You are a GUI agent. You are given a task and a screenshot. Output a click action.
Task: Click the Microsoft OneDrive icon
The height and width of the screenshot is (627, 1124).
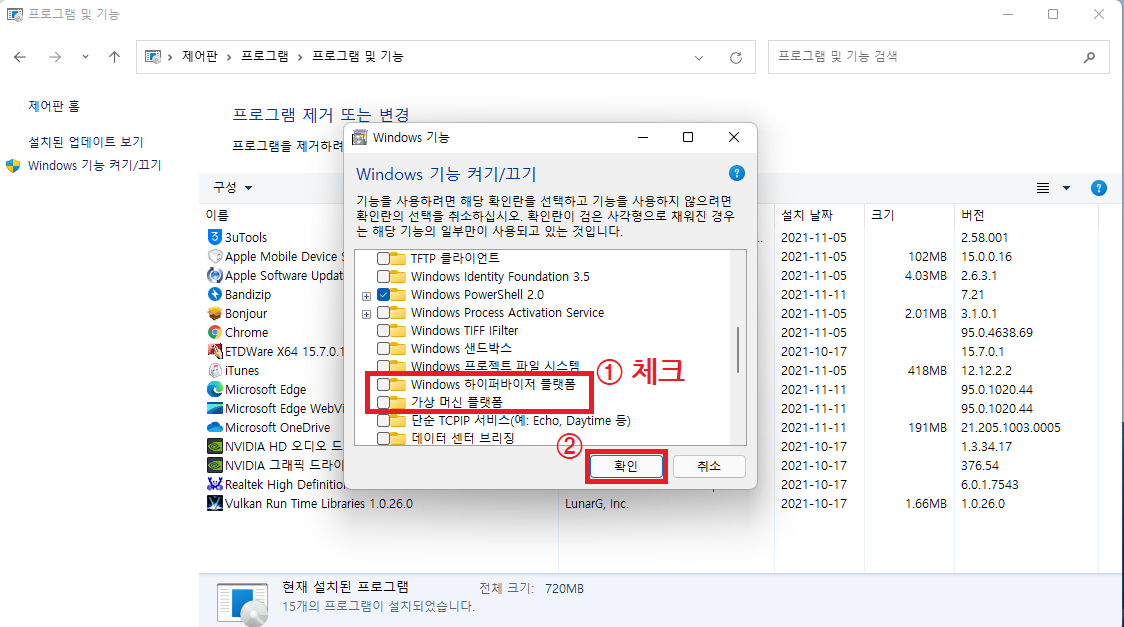(214, 427)
